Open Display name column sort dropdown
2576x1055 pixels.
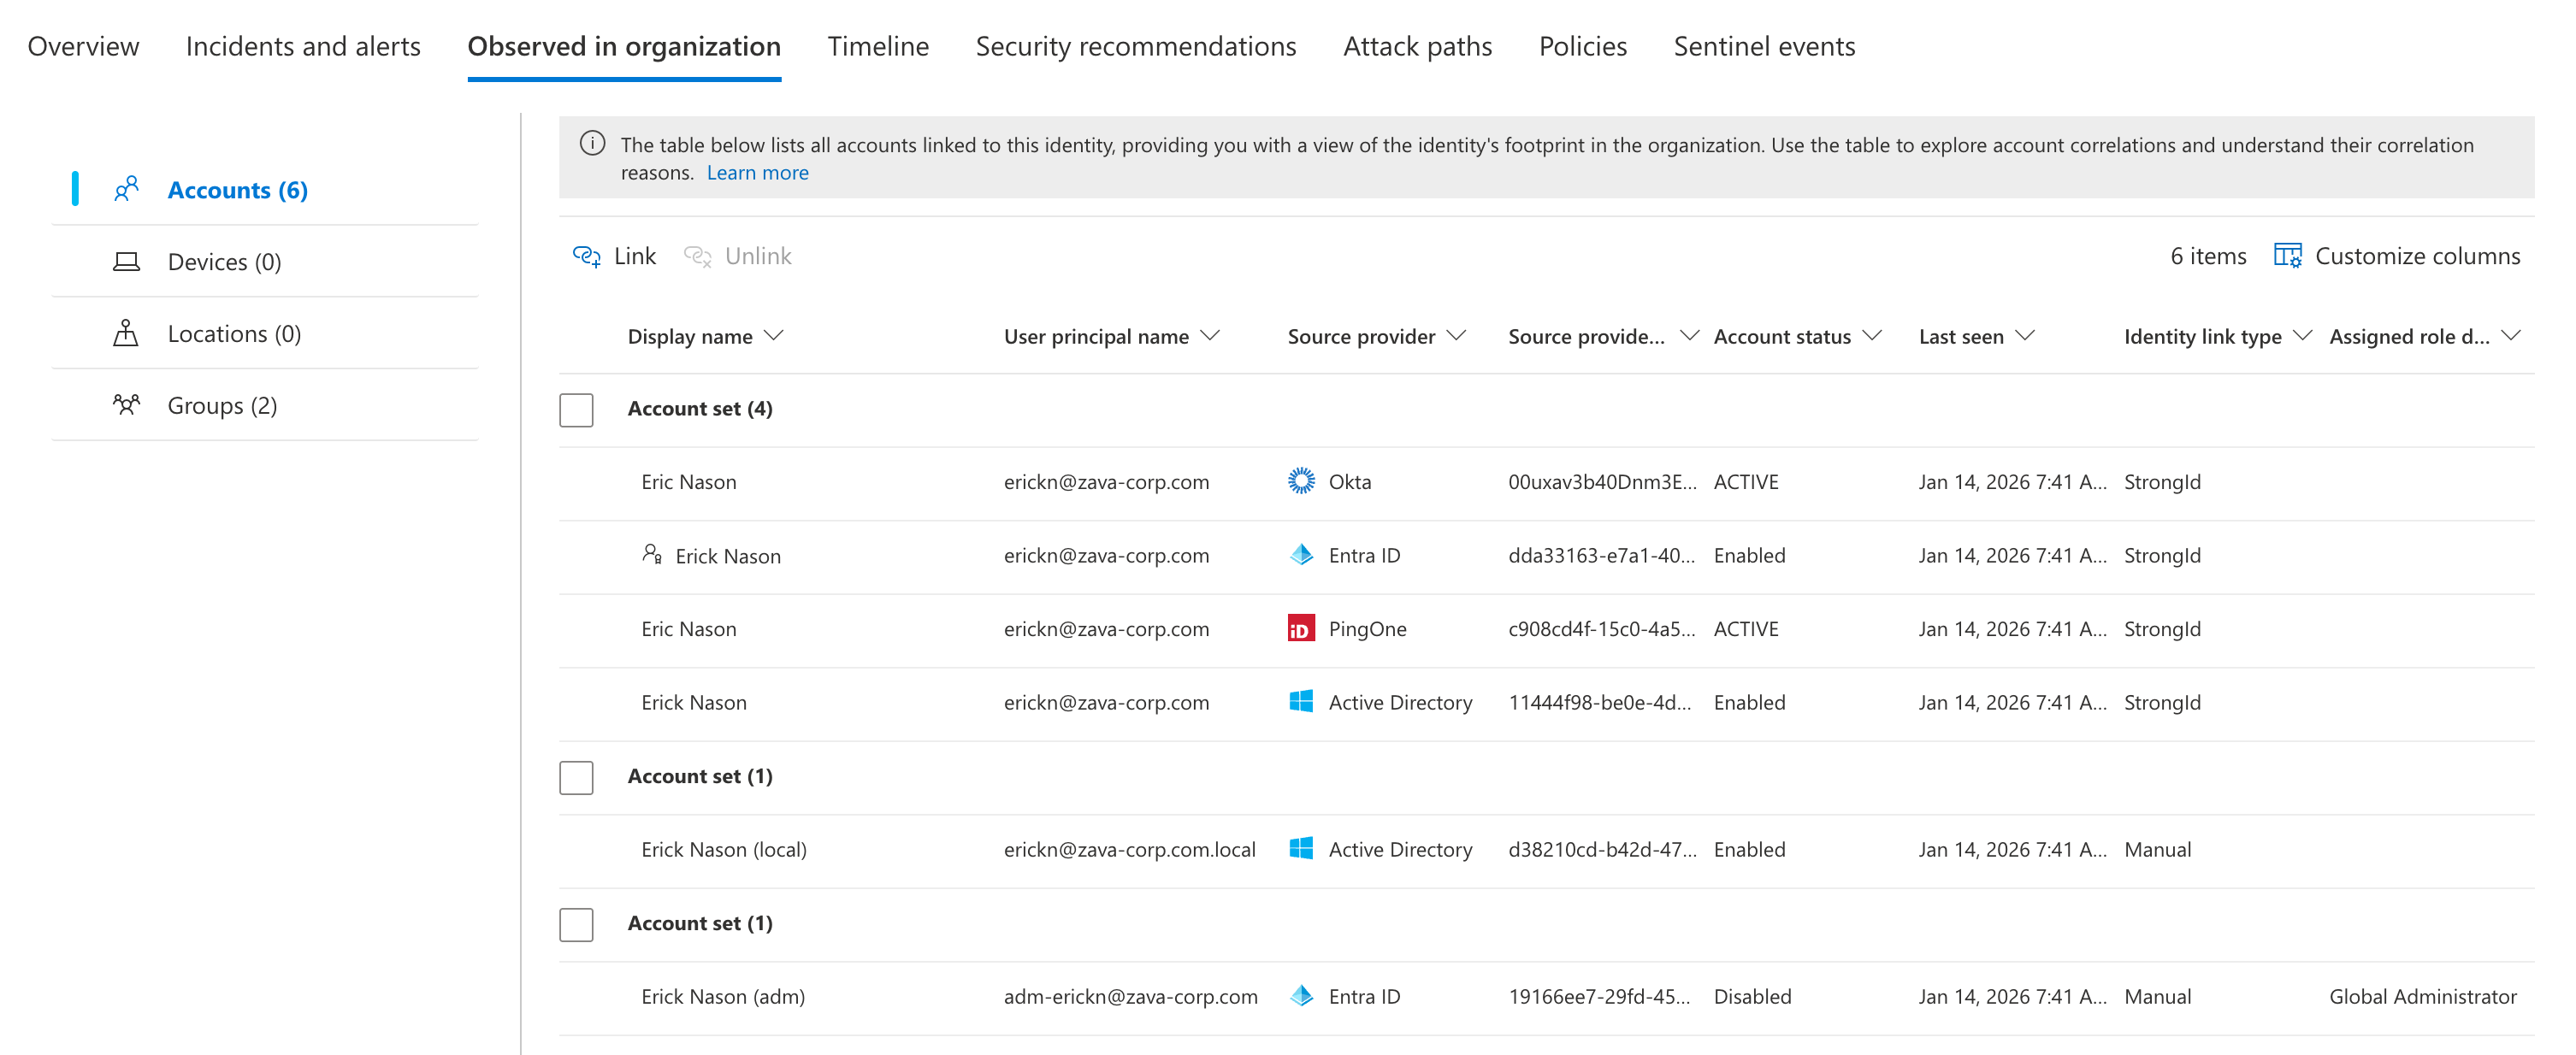click(x=773, y=336)
